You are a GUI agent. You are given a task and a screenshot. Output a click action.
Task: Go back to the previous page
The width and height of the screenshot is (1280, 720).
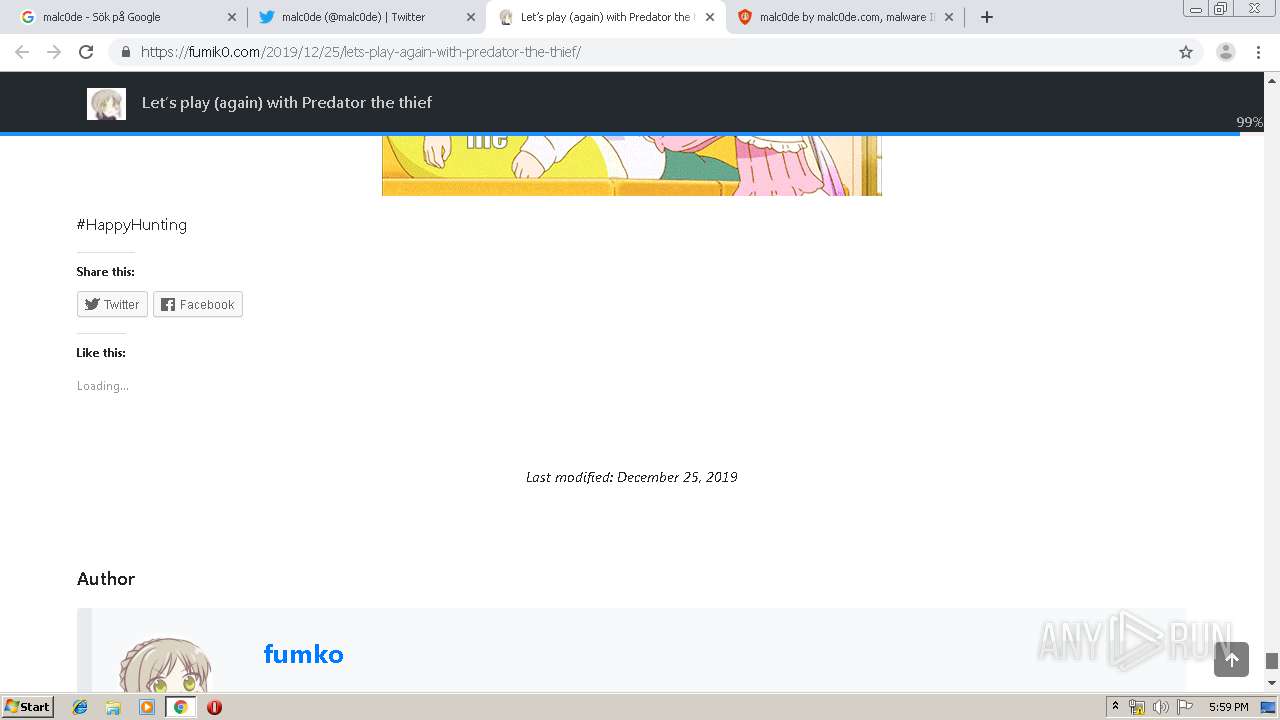[22, 52]
